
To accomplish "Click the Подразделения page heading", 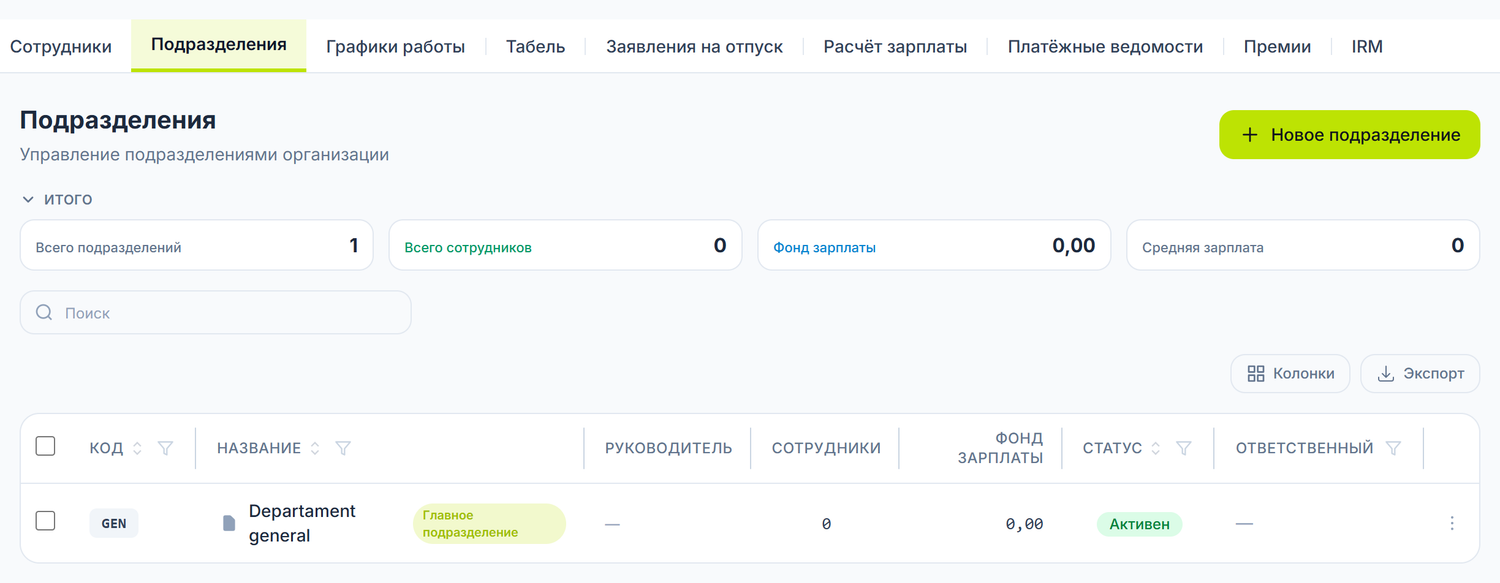I will (118, 120).
